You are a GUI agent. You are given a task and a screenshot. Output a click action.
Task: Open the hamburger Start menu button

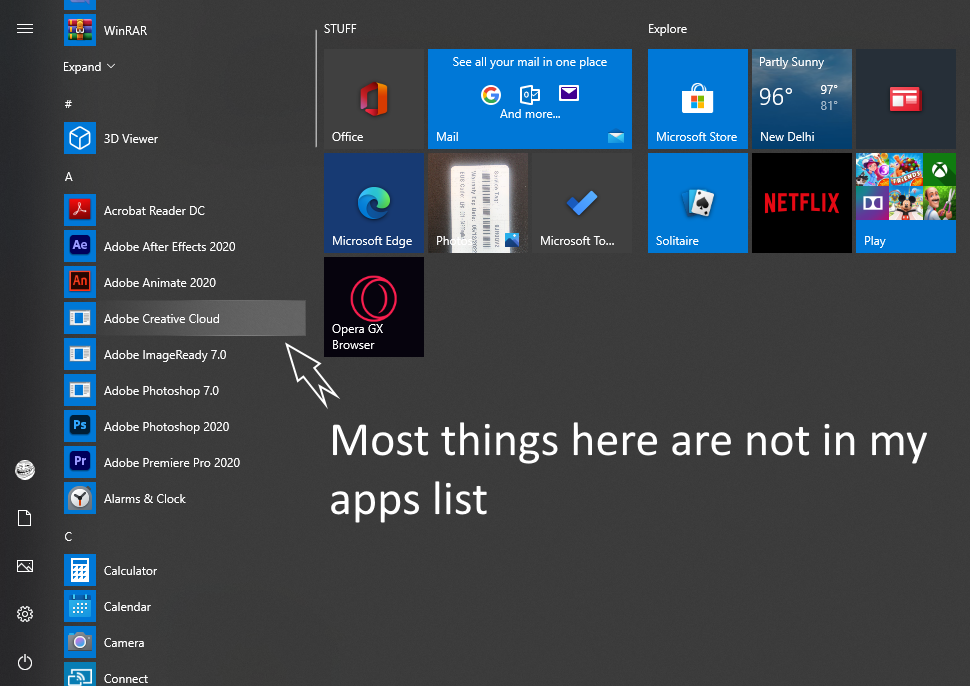pyautogui.click(x=25, y=28)
